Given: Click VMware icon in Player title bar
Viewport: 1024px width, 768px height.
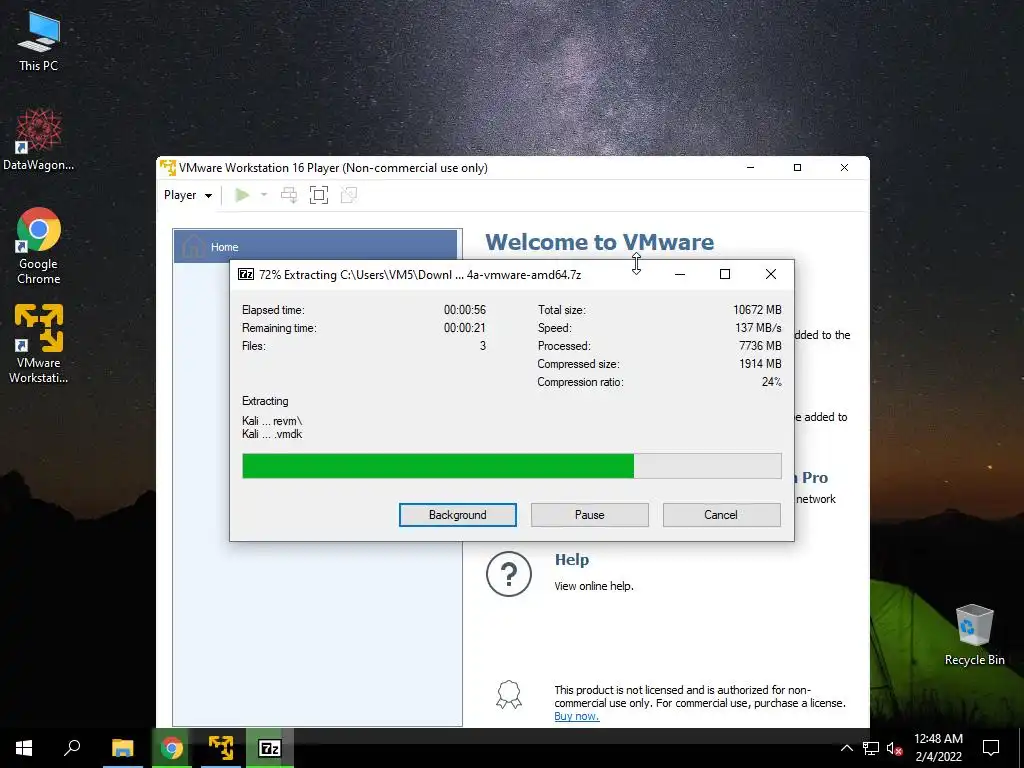Looking at the screenshot, I should coord(168,168).
